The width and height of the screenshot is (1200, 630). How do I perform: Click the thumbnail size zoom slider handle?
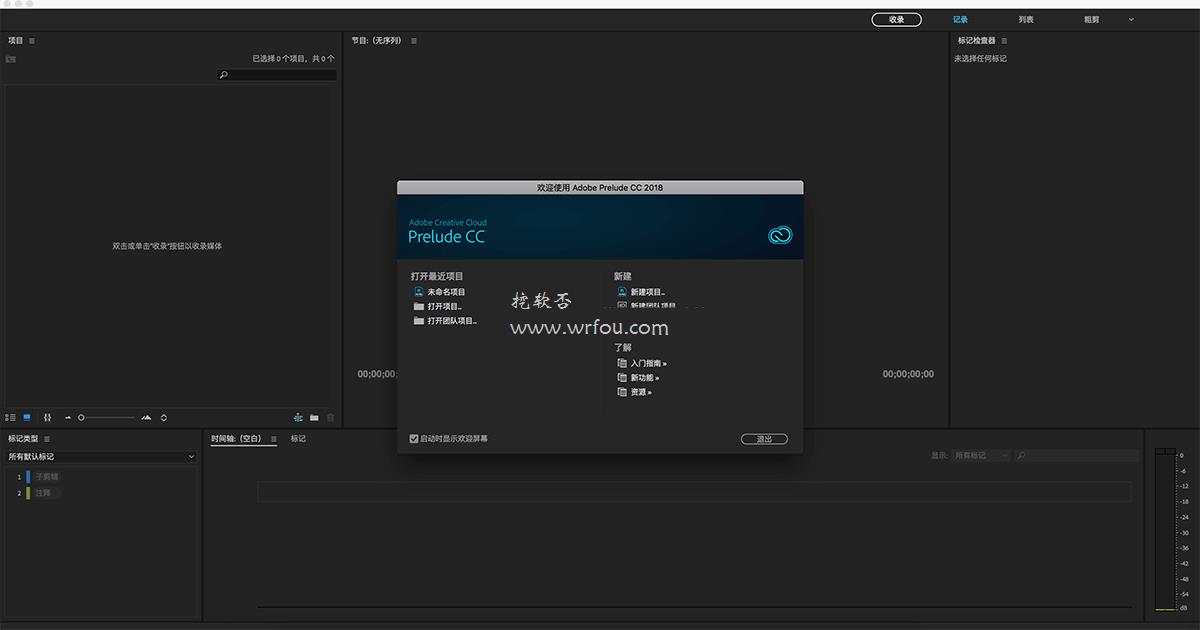[x=81, y=417]
